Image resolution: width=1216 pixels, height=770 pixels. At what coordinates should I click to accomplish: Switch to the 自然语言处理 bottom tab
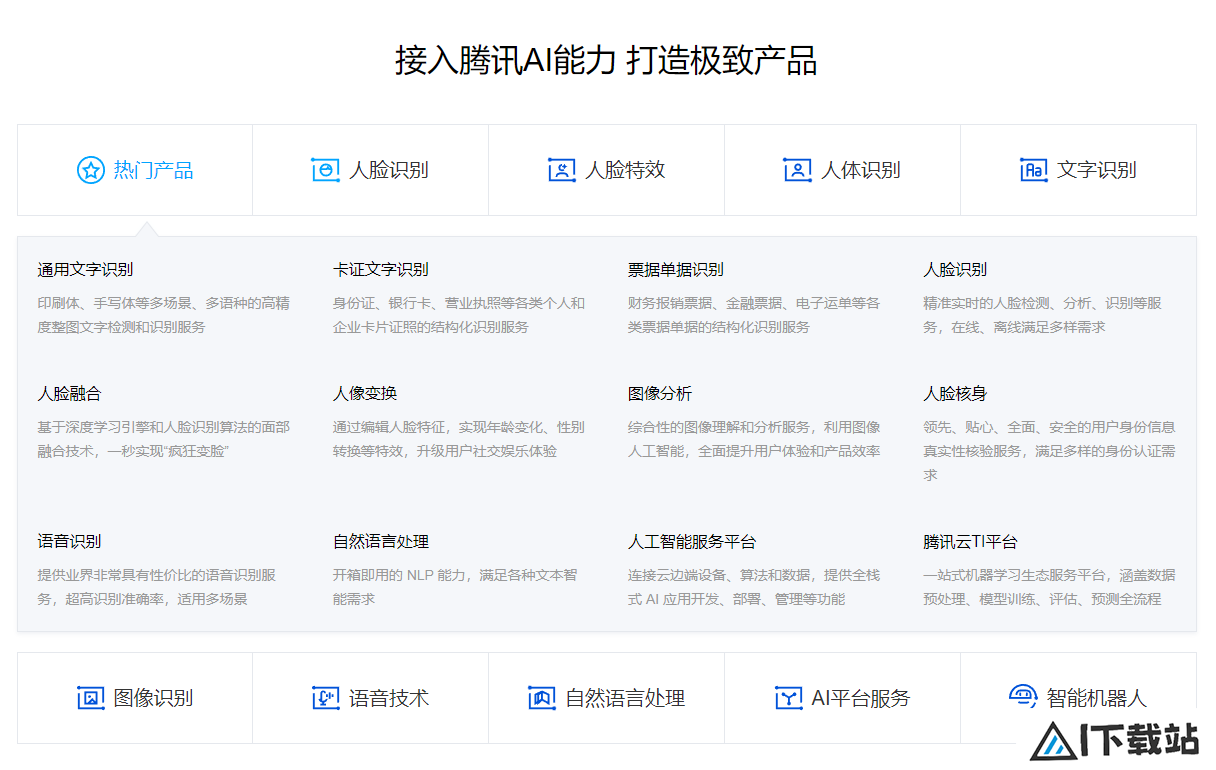pos(607,698)
